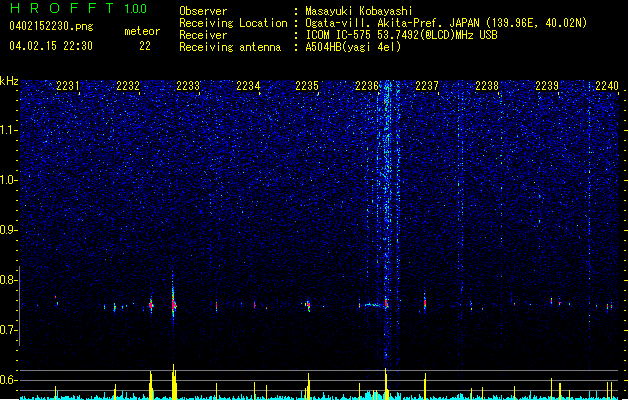
Task: Click the strong meteor echo near 2233
Action: [174, 304]
